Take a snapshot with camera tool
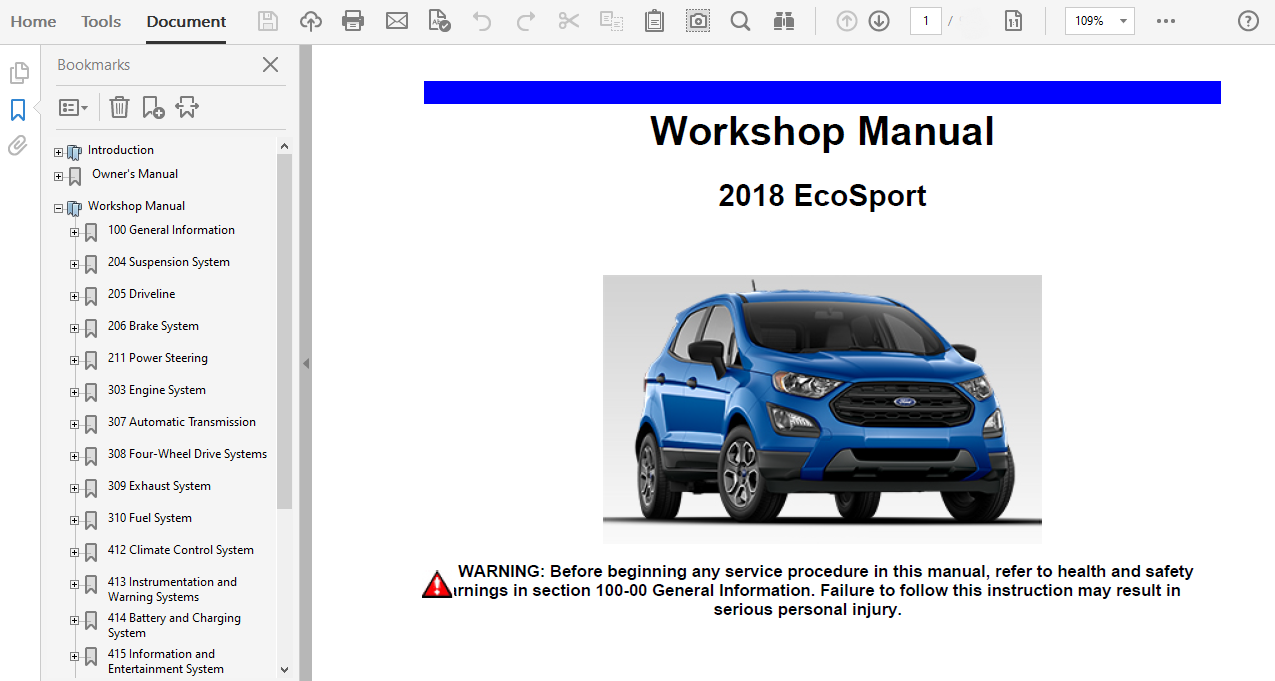This screenshot has height=681, width=1275. [x=698, y=21]
